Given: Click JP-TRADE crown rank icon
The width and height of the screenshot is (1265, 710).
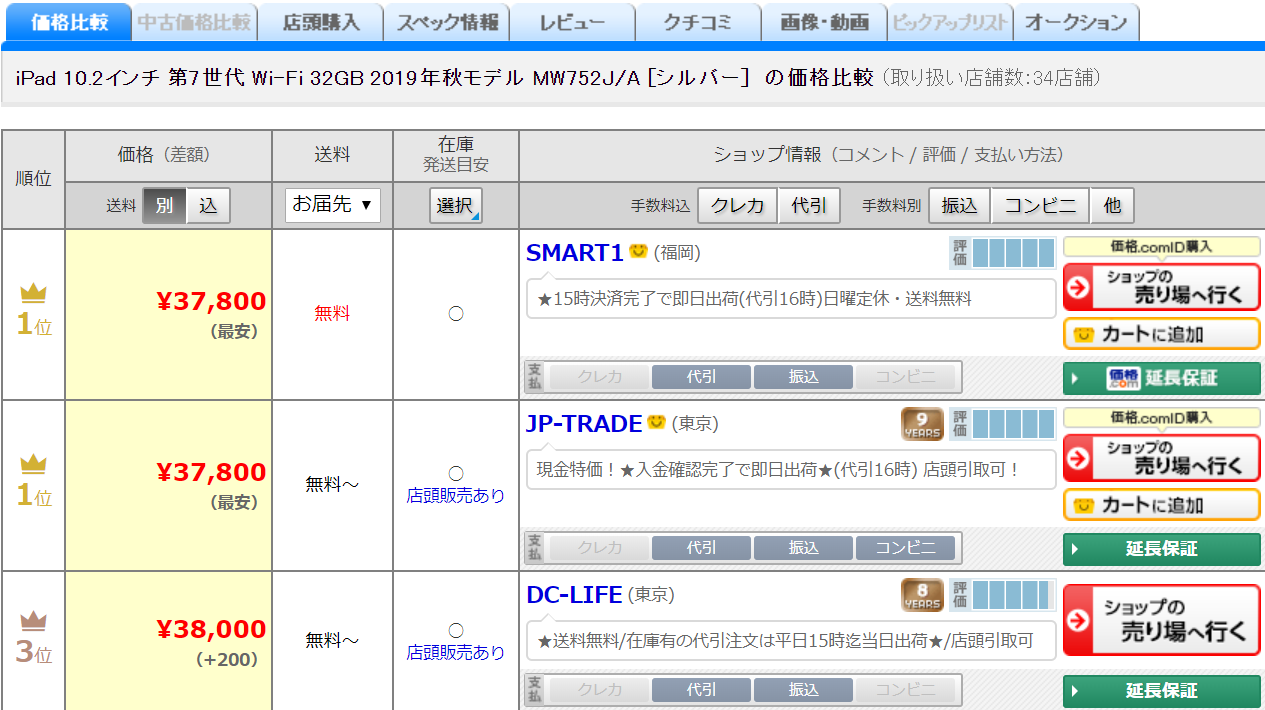Looking at the screenshot, I should pos(34,464).
